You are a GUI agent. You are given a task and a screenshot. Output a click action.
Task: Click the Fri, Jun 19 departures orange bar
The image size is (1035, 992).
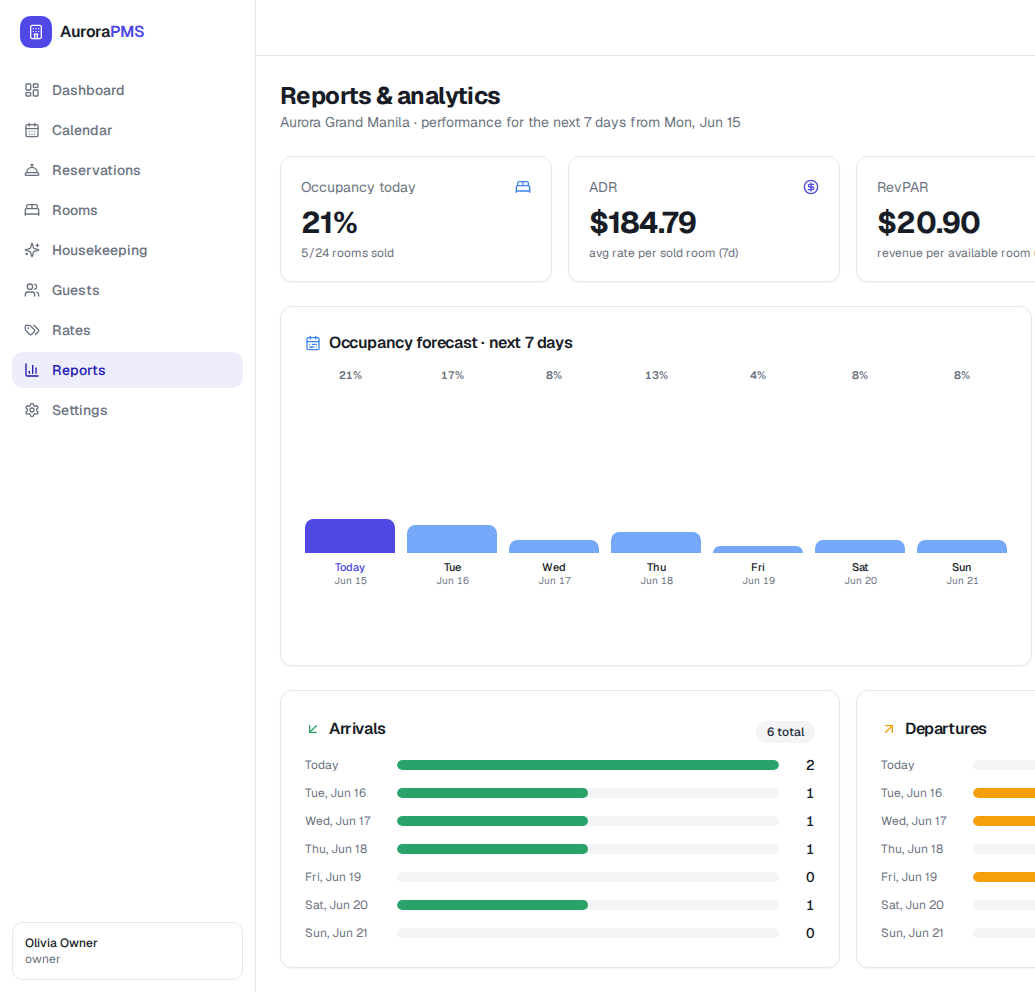[1004, 877]
